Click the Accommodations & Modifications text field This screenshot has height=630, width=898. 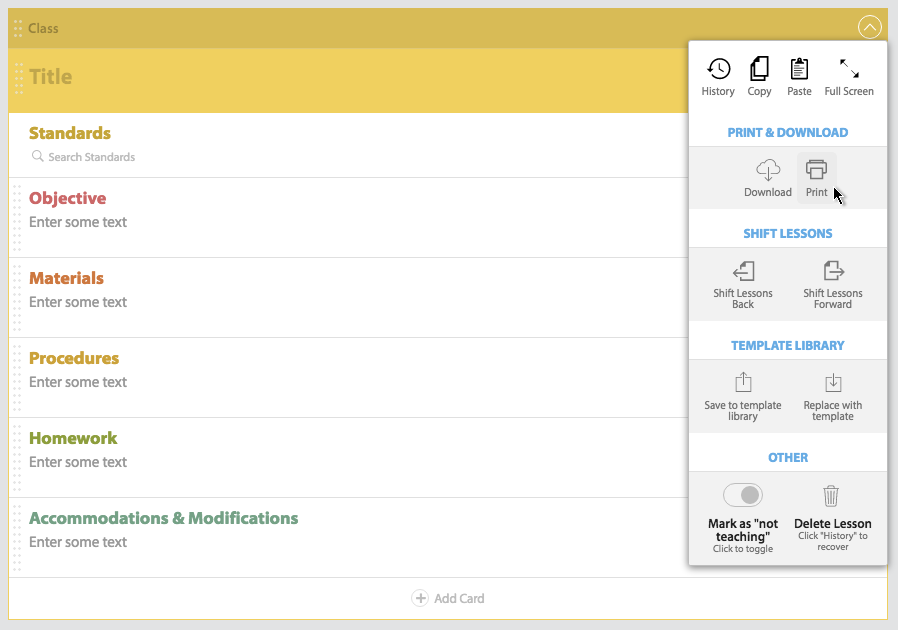(78, 542)
